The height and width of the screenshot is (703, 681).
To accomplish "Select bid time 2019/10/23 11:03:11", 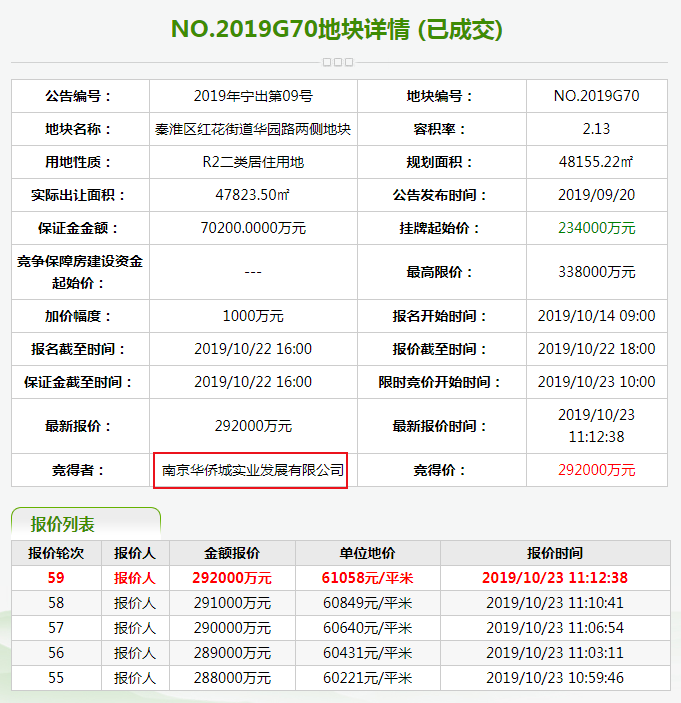I will click(555, 653).
